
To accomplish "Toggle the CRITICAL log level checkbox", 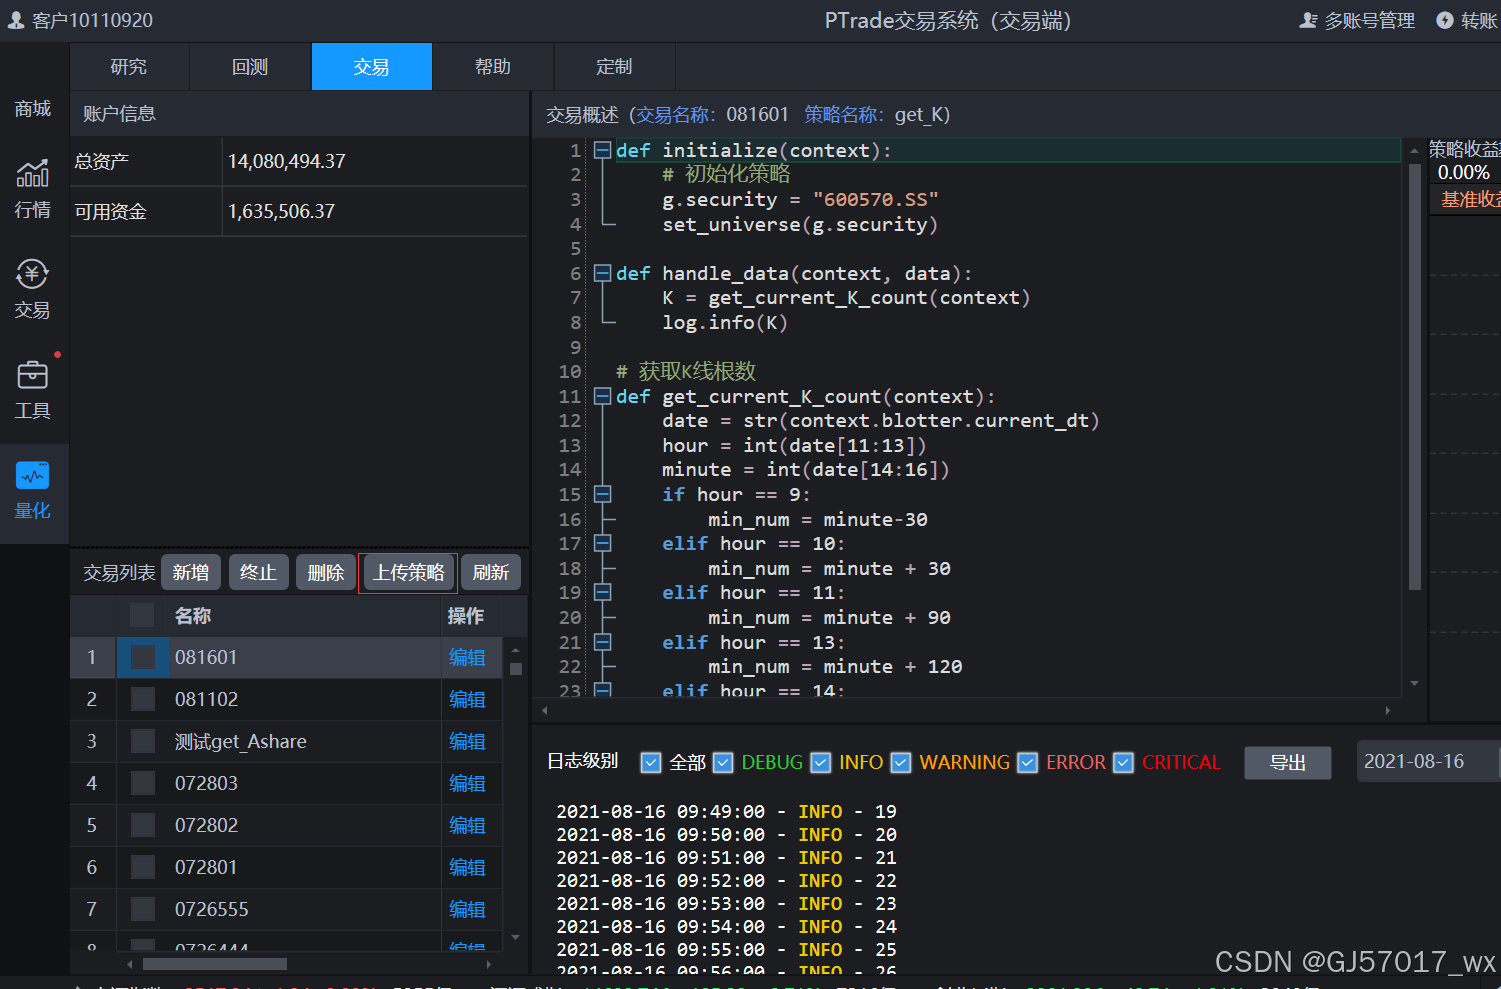I will click(x=1124, y=762).
